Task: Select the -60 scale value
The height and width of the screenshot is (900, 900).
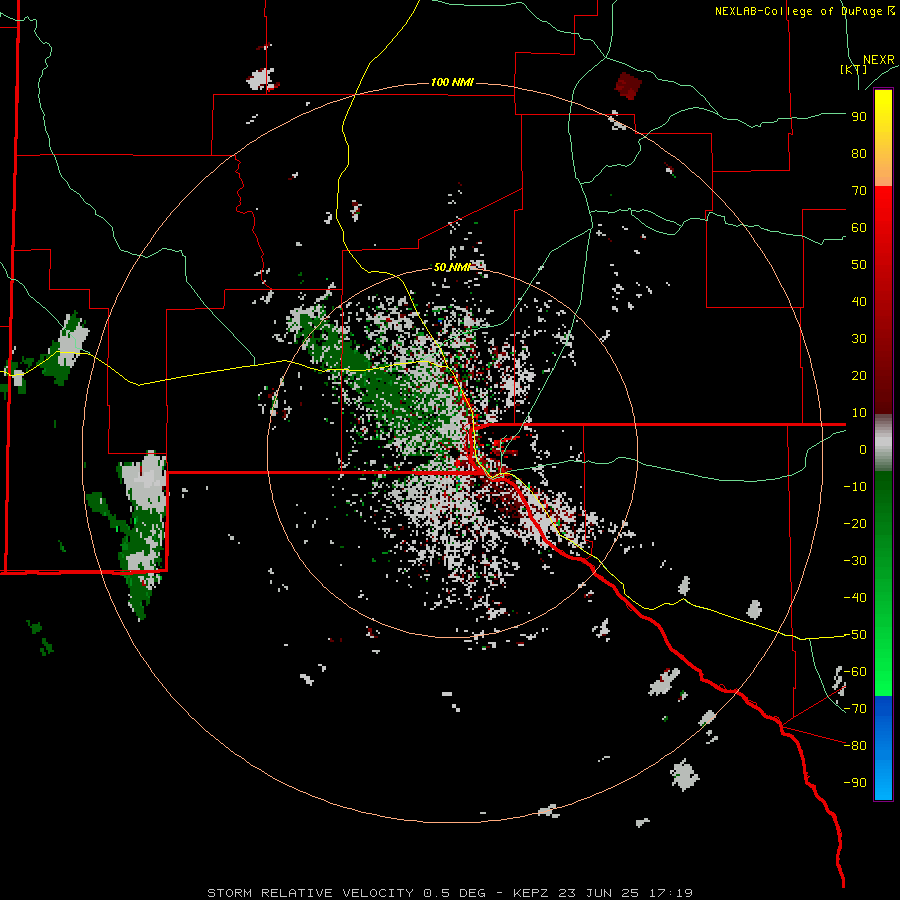Action: [x=855, y=672]
